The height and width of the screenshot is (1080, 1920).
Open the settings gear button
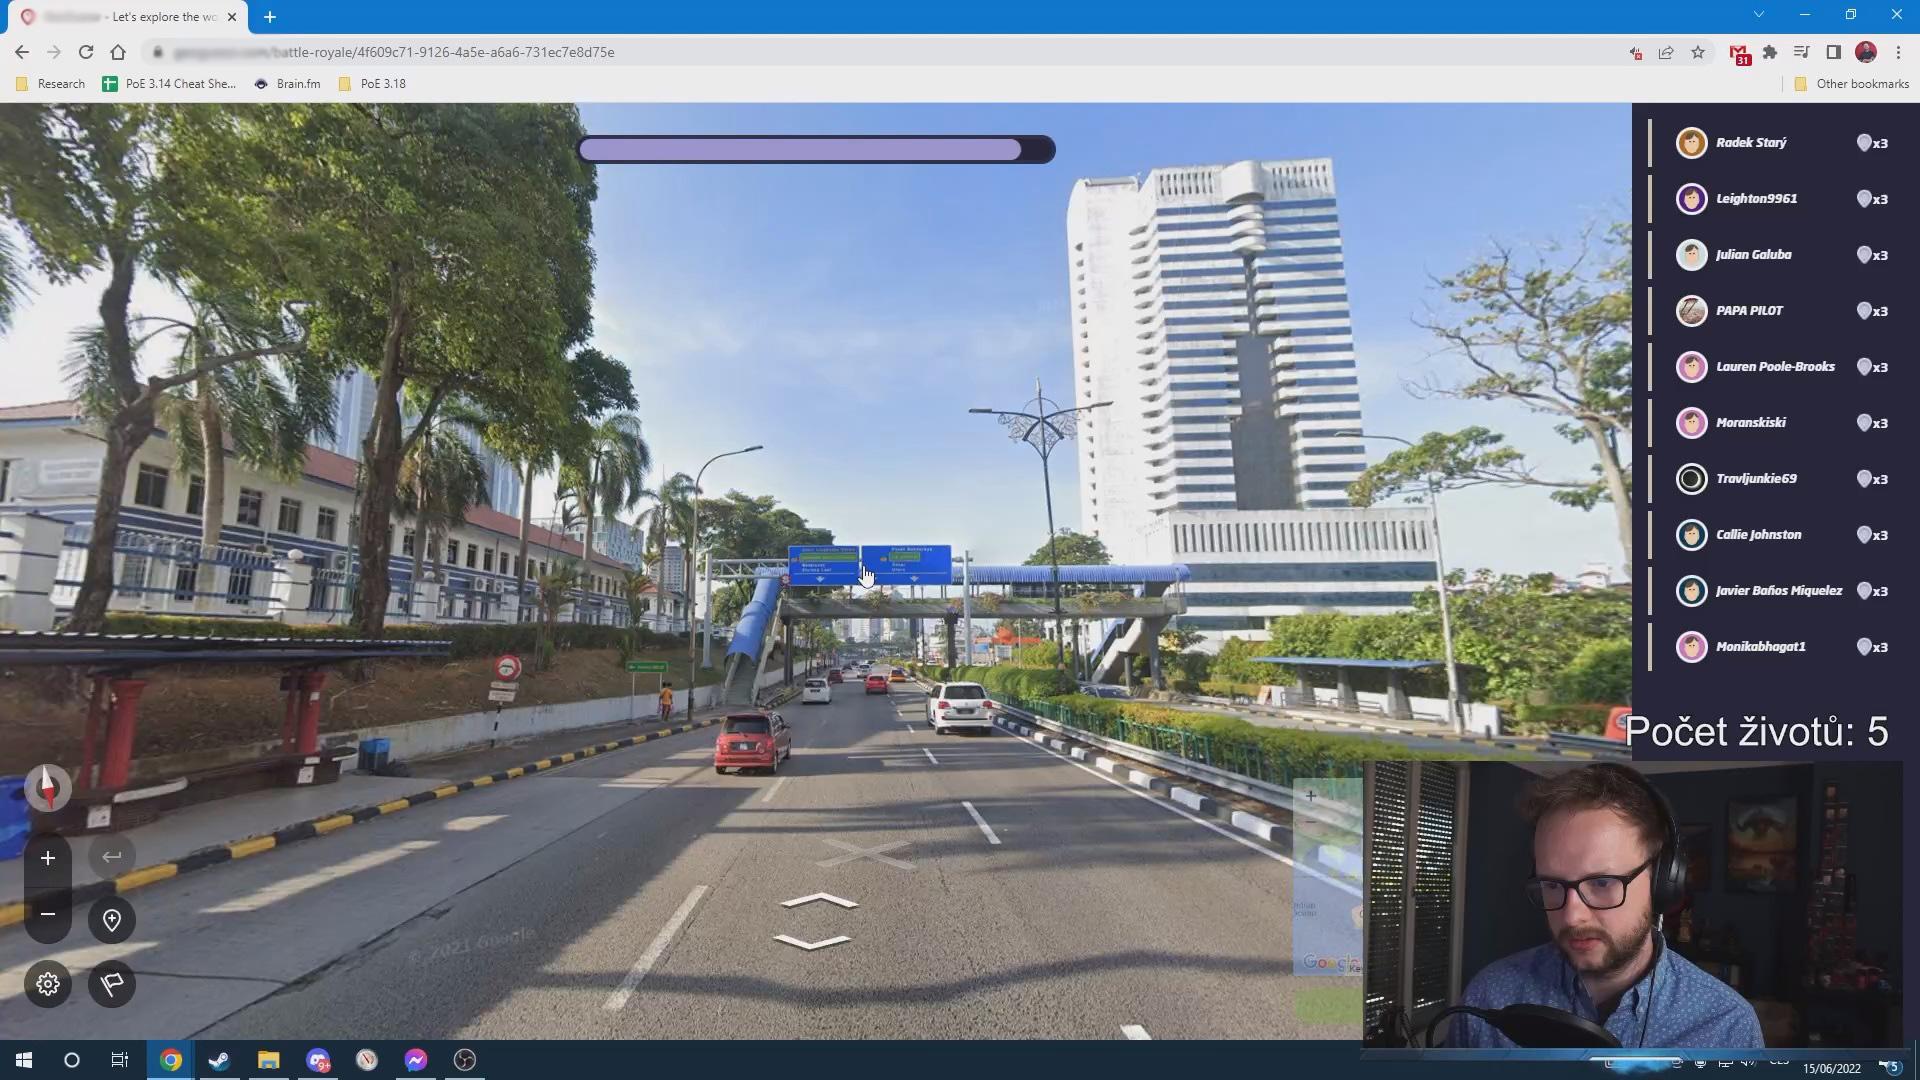[47, 984]
